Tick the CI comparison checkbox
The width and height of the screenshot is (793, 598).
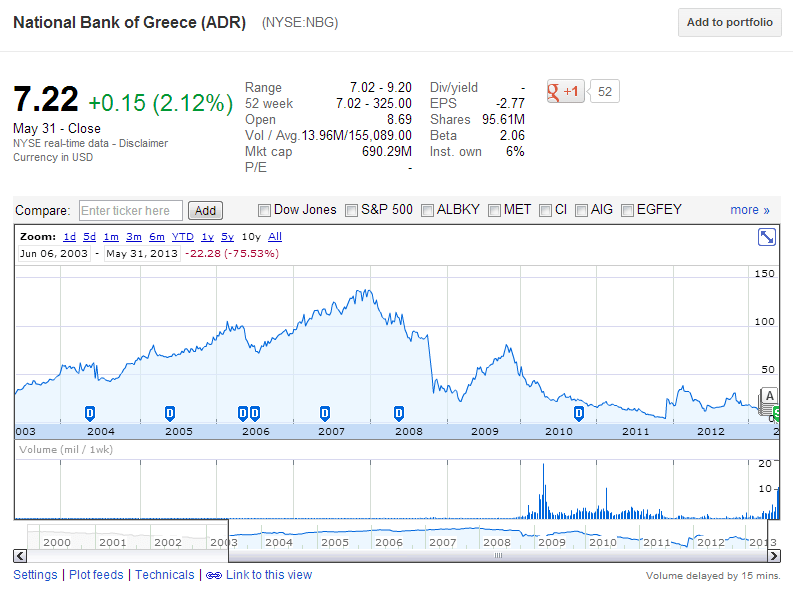pyautogui.click(x=545, y=210)
